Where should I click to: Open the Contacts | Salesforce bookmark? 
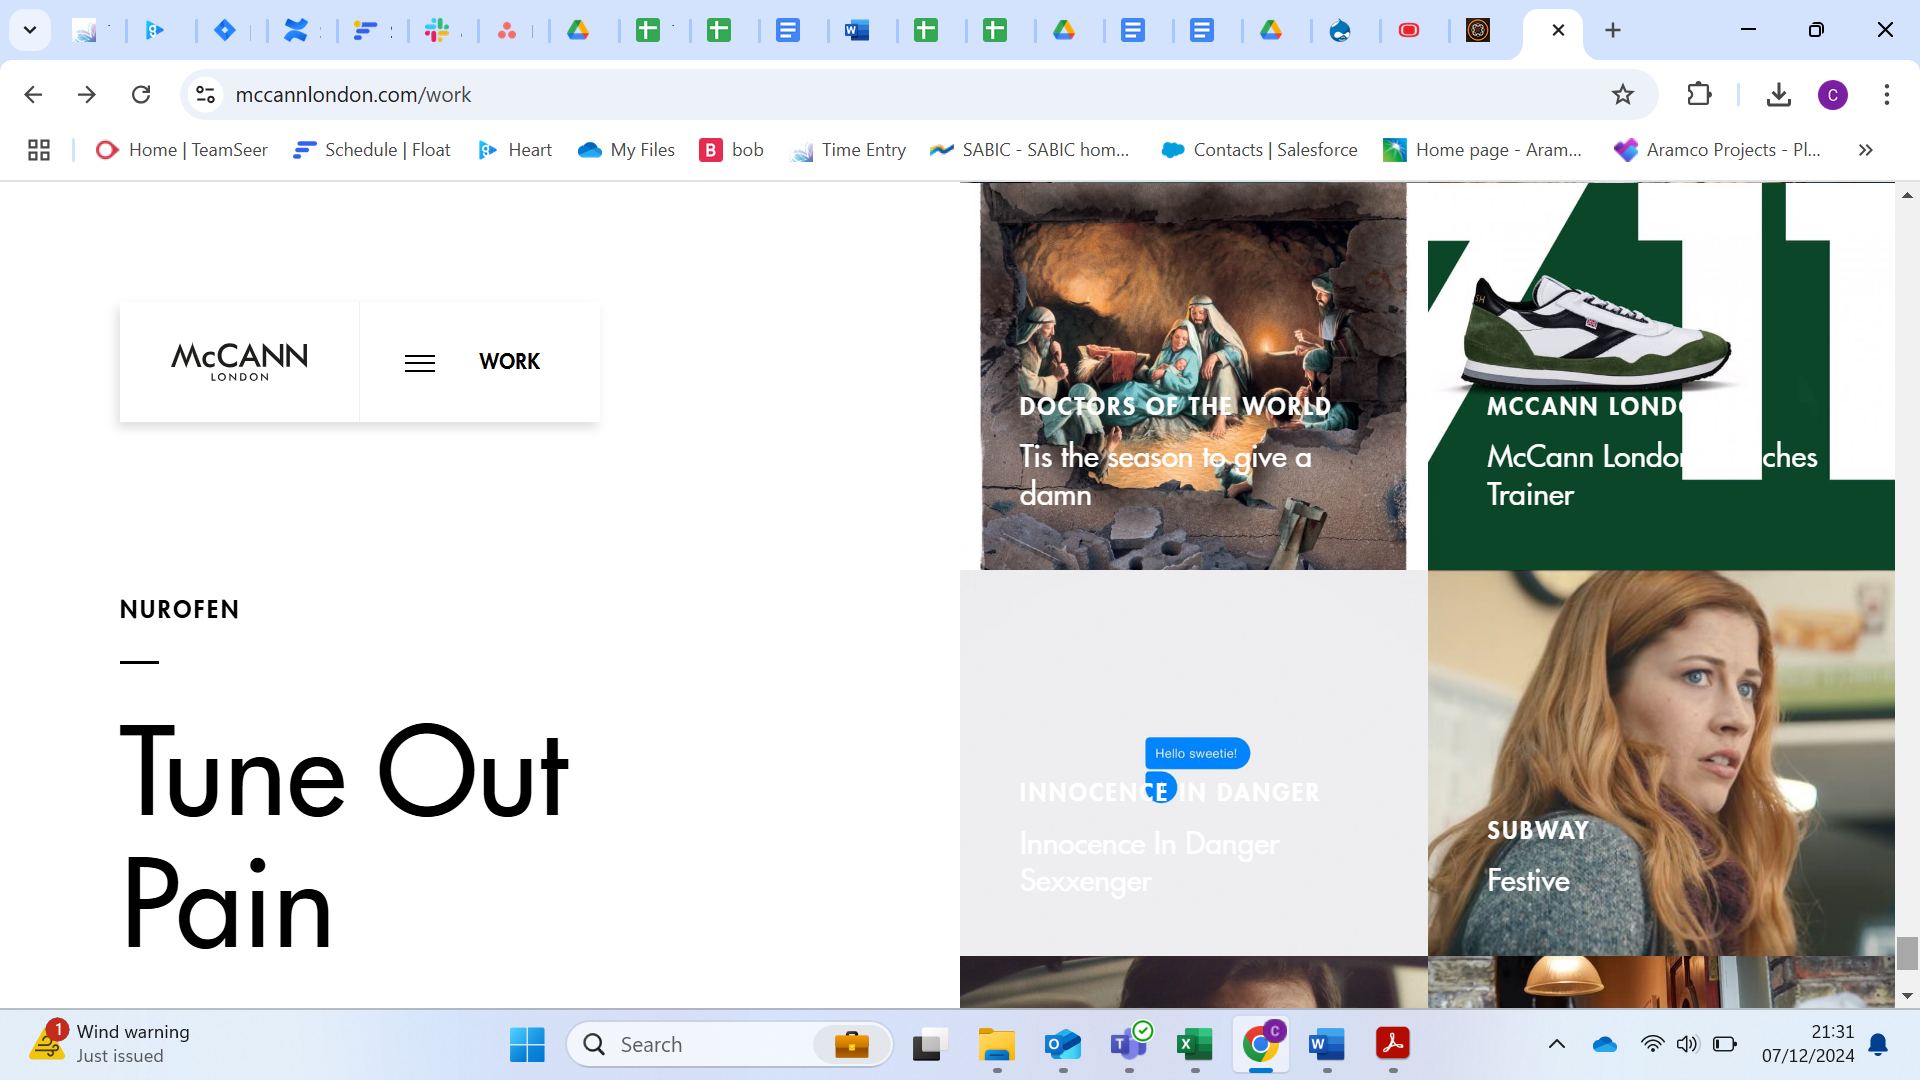(x=1259, y=150)
